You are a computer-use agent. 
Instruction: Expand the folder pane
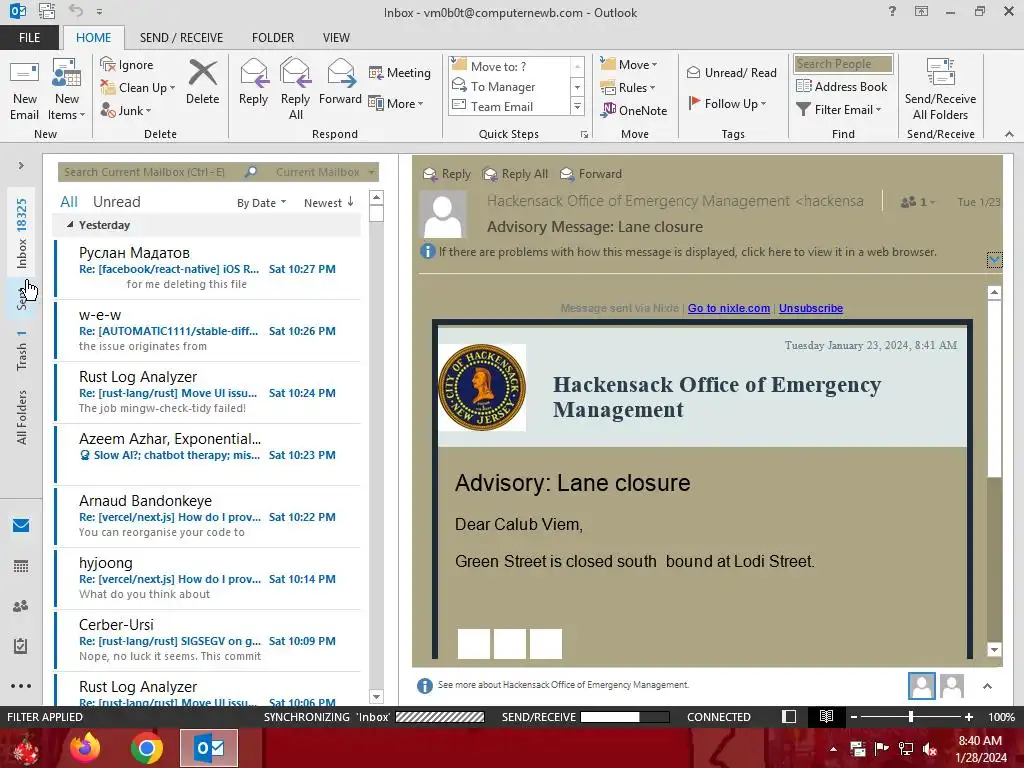21,166
